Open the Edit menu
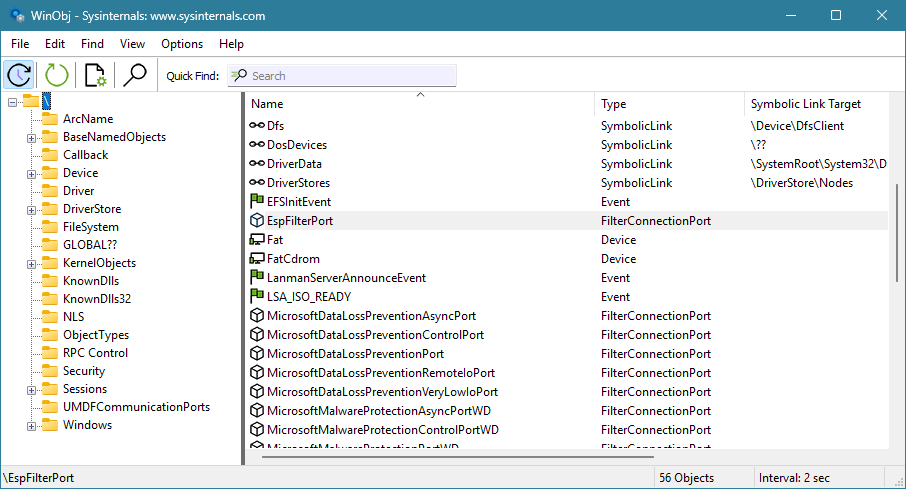The image size is (906, 489). [x=55, y=44]
